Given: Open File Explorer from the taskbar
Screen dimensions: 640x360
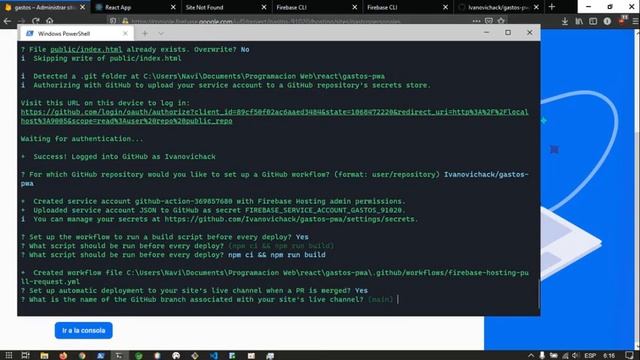Looking at the screenshot, I should click(x=44, y=356).
